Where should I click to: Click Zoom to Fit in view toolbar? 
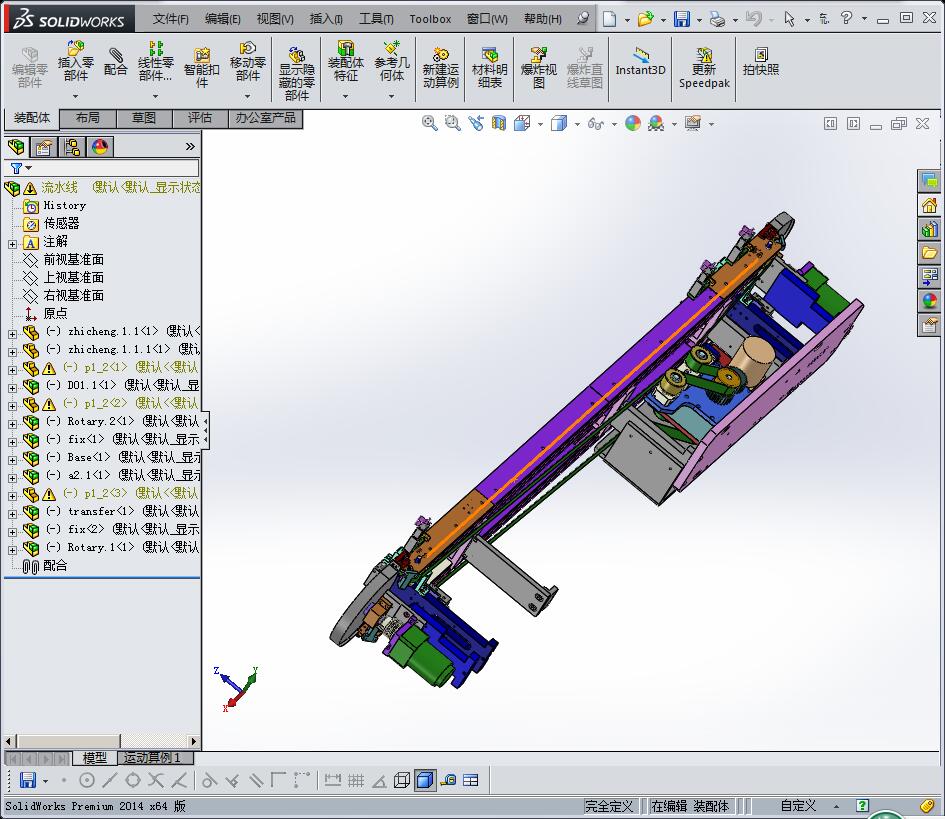pyautogui.click(x=430, y=123)
